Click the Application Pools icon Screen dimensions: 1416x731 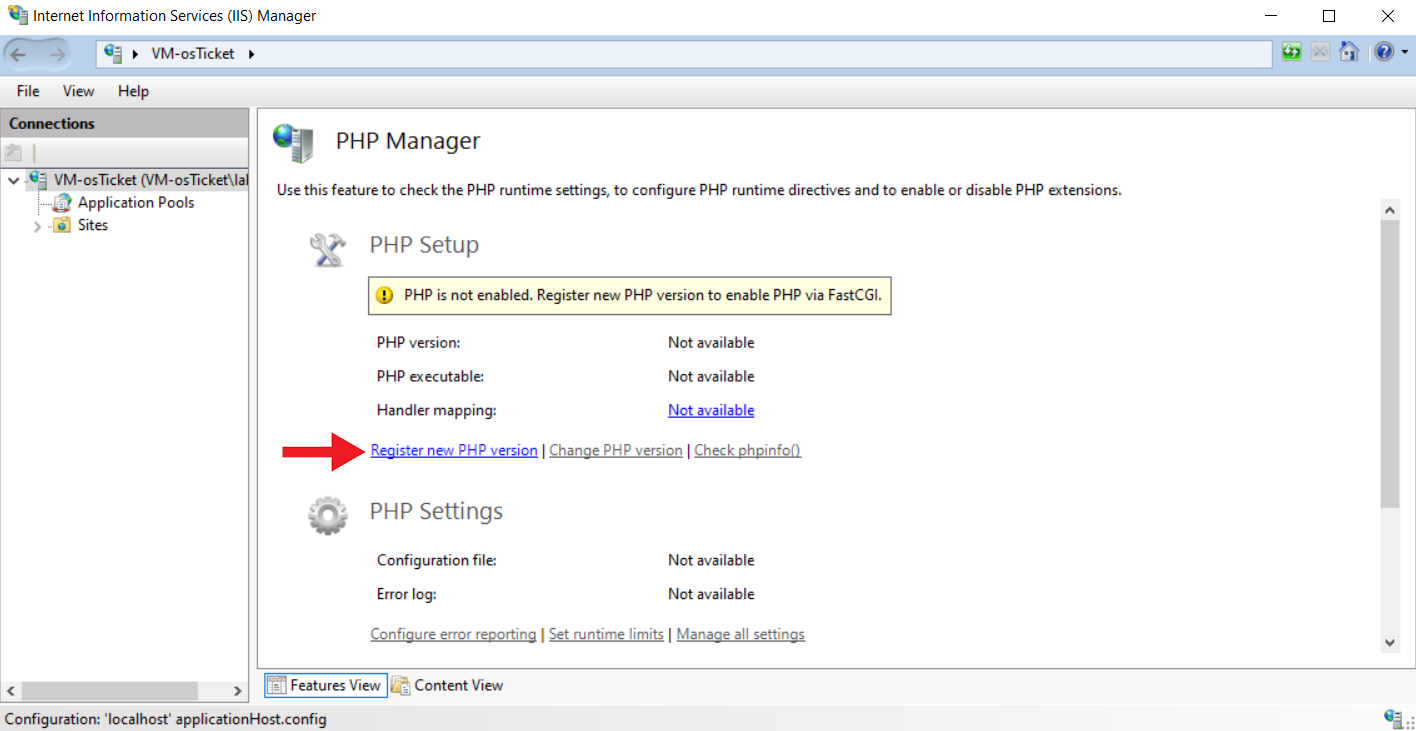62,202
